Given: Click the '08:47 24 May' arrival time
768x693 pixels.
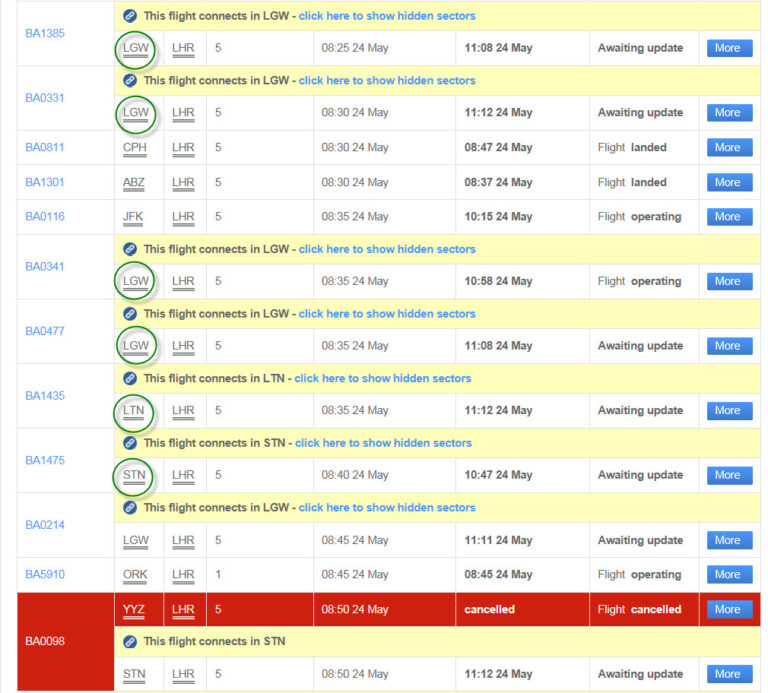Looking at the screenshot, I should [x=498, y=147].
